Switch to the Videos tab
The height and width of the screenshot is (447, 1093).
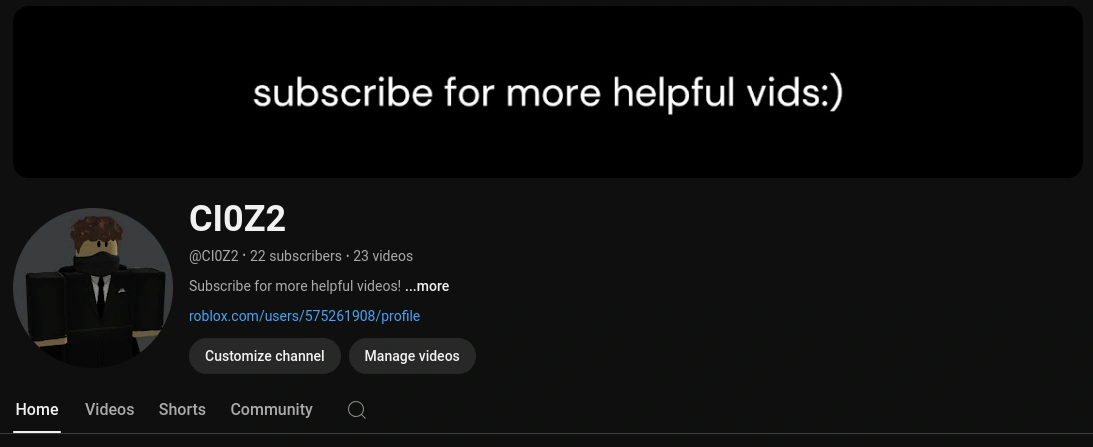(x=109, y=409)
